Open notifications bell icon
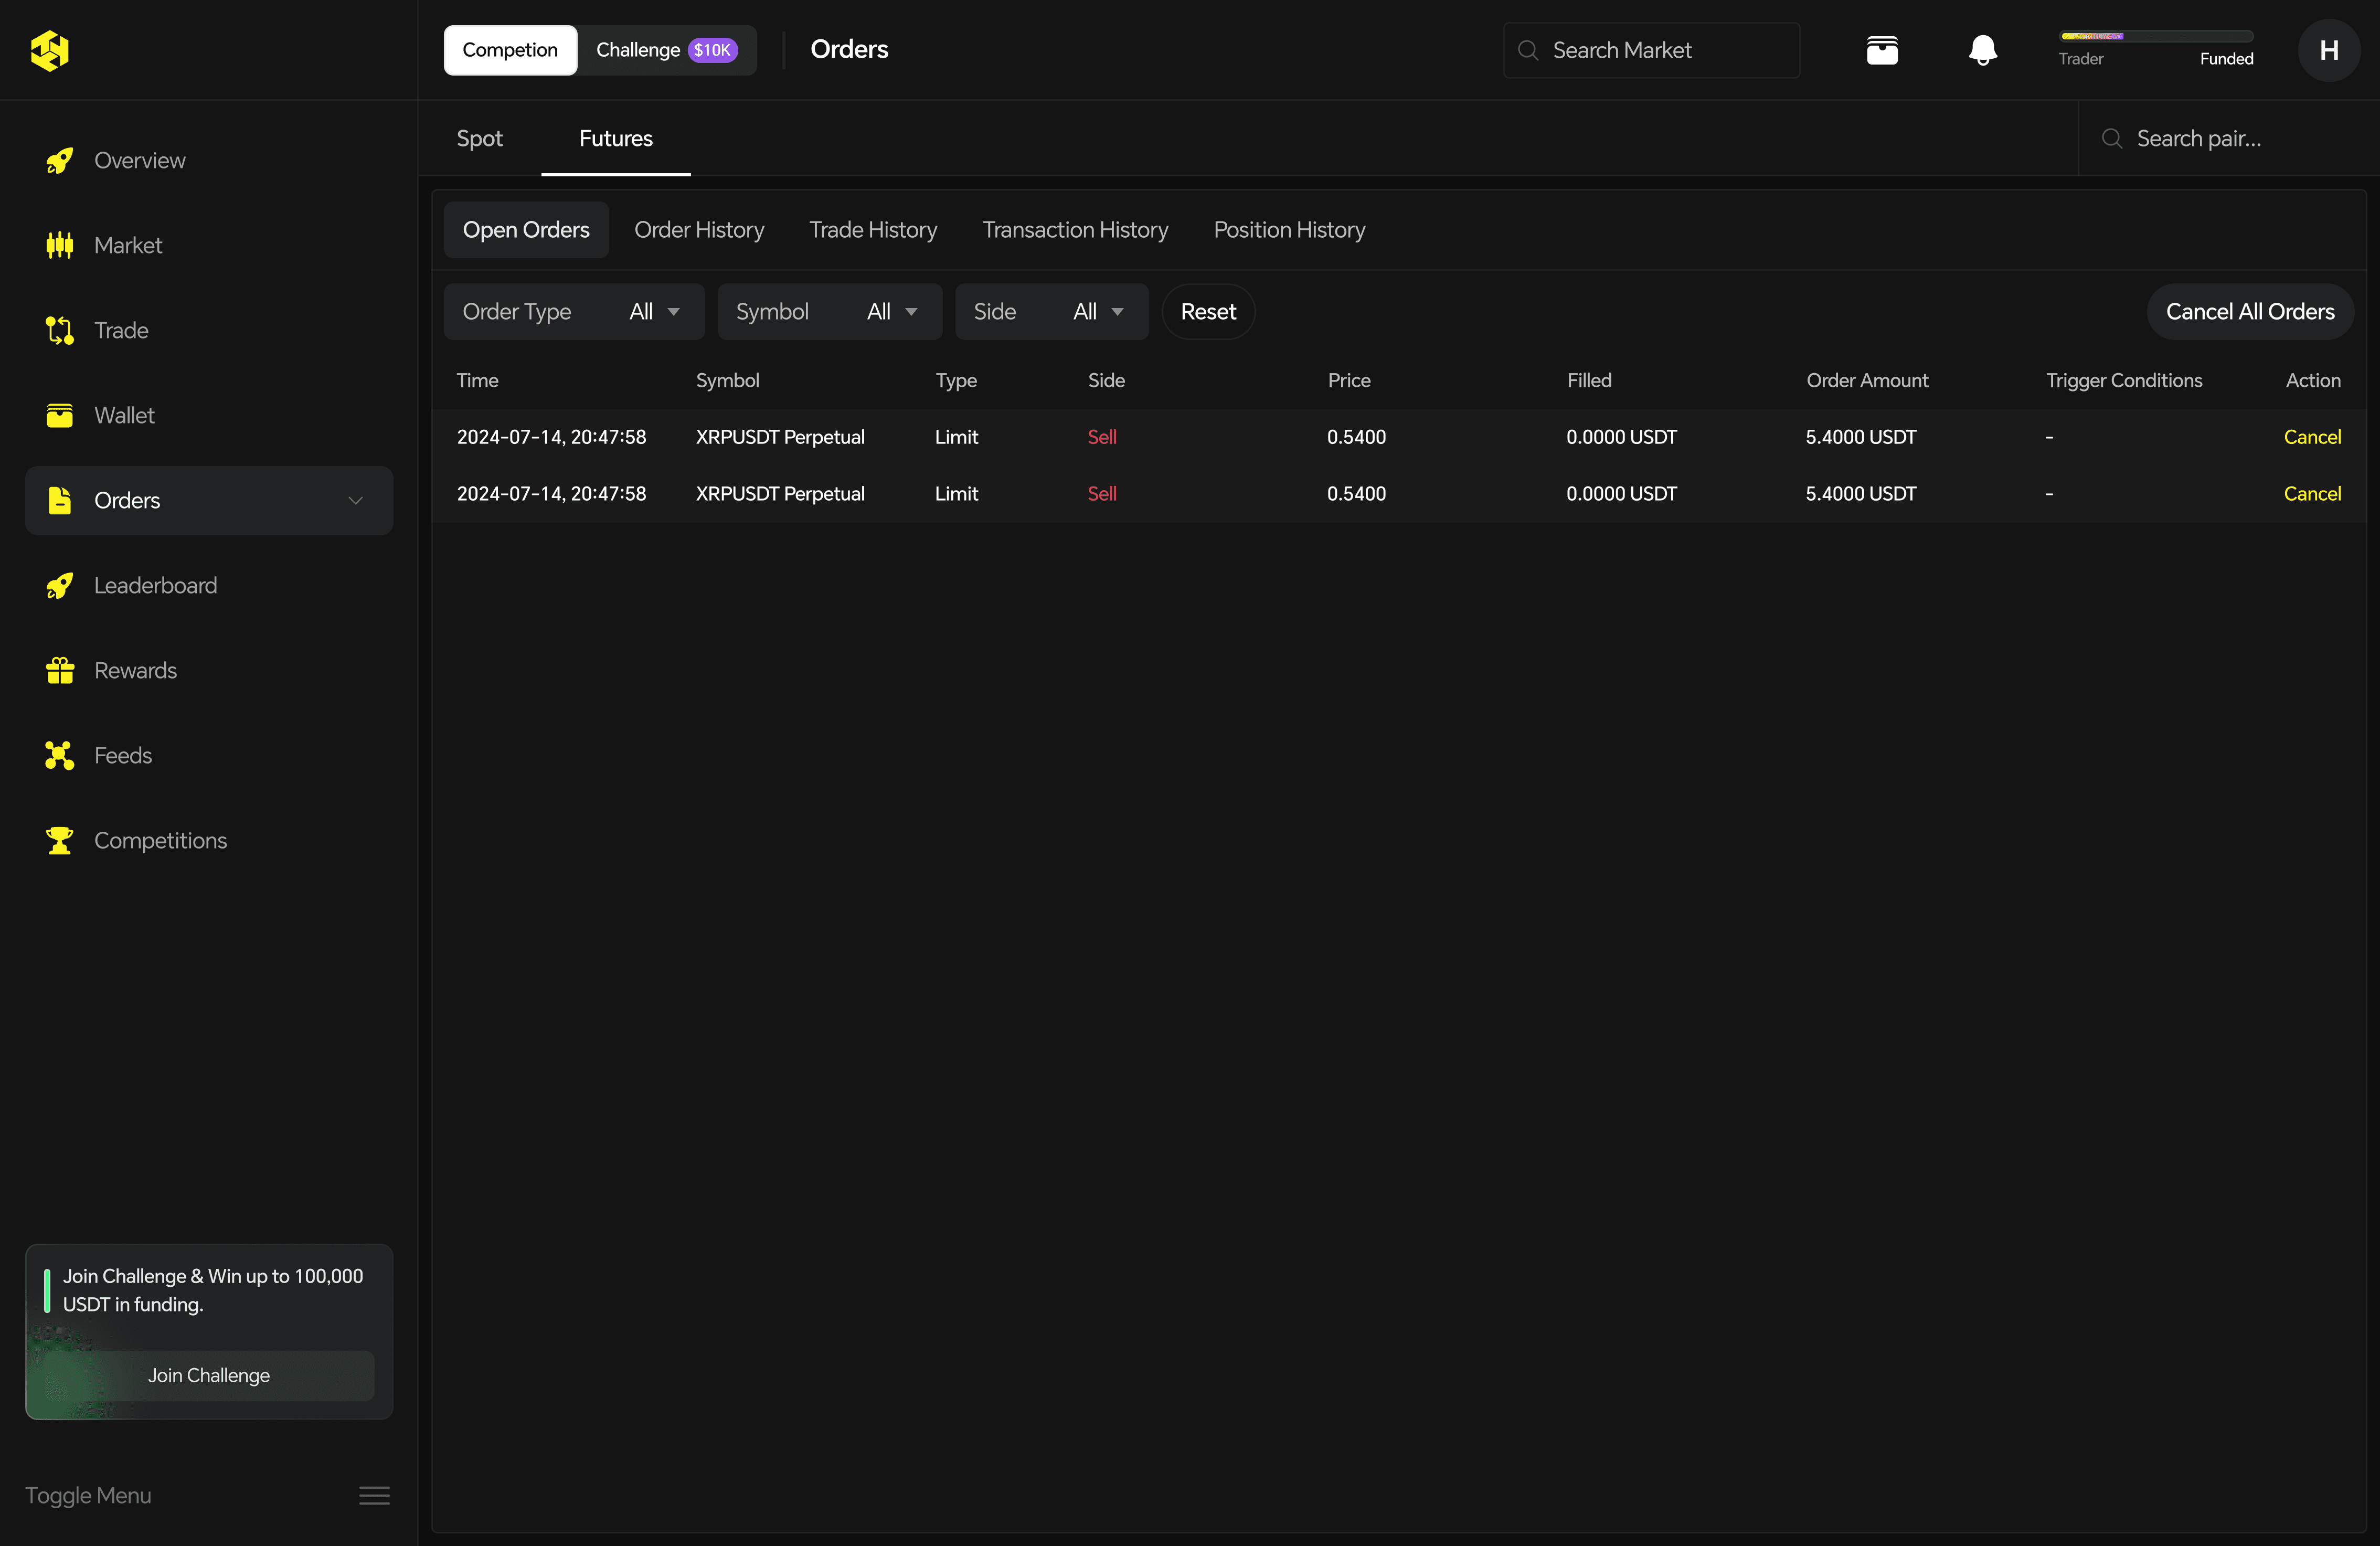The height and width of the screenshot is (1546, 2380). click(x=1982, y=50)
